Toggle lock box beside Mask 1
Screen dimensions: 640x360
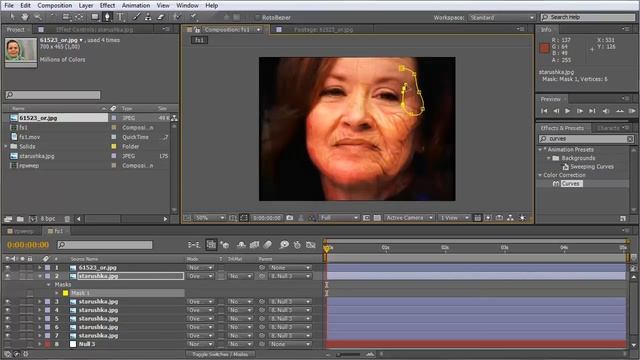(x=30, y=293)
